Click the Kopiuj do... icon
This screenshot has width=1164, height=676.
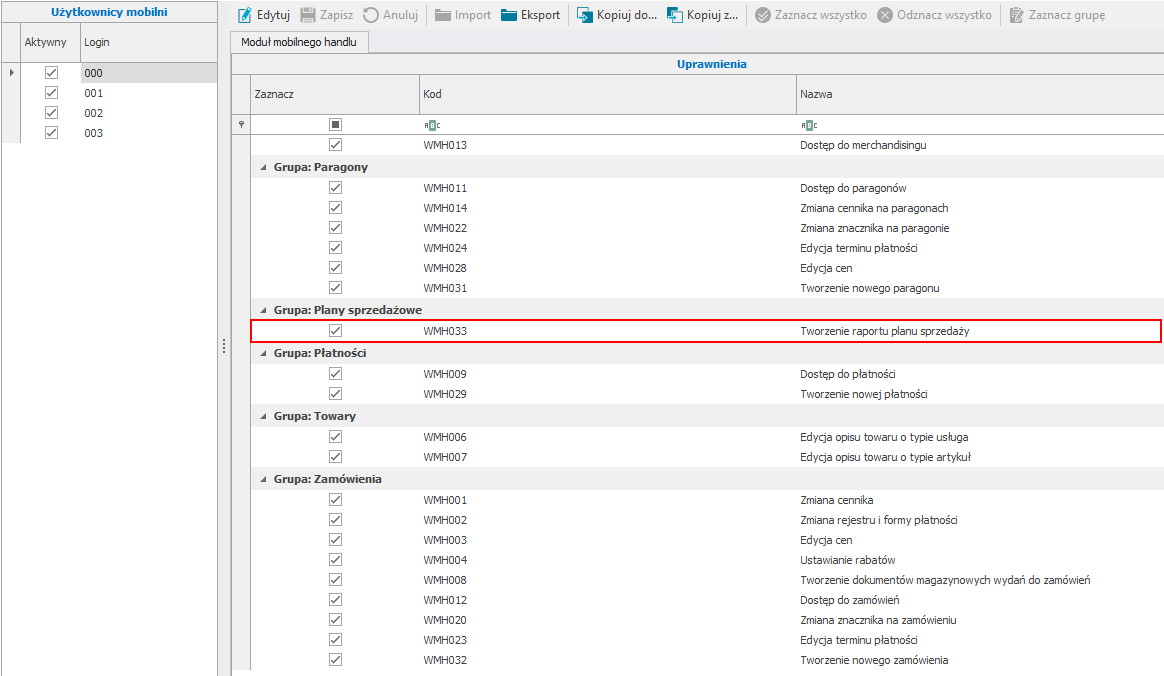[x=585, y=15]
